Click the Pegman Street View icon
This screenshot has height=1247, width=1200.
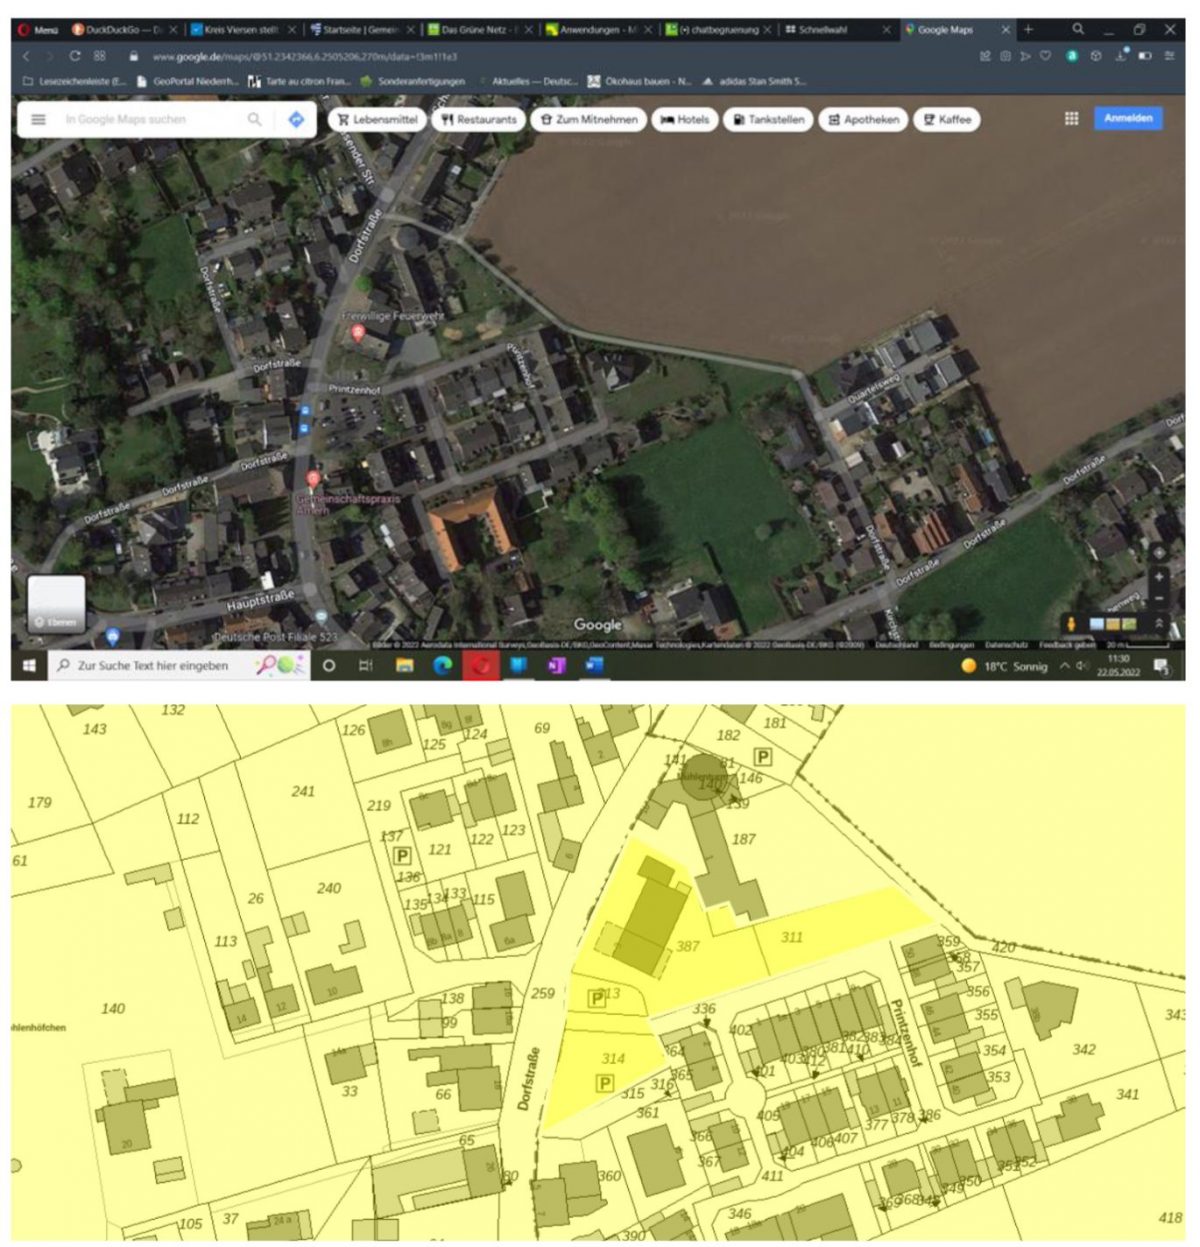1072,624
